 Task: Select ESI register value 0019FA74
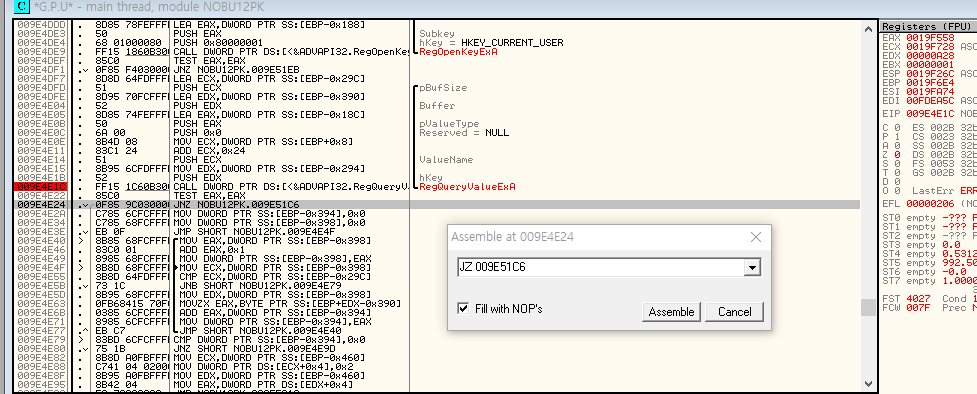pos(930,92)
